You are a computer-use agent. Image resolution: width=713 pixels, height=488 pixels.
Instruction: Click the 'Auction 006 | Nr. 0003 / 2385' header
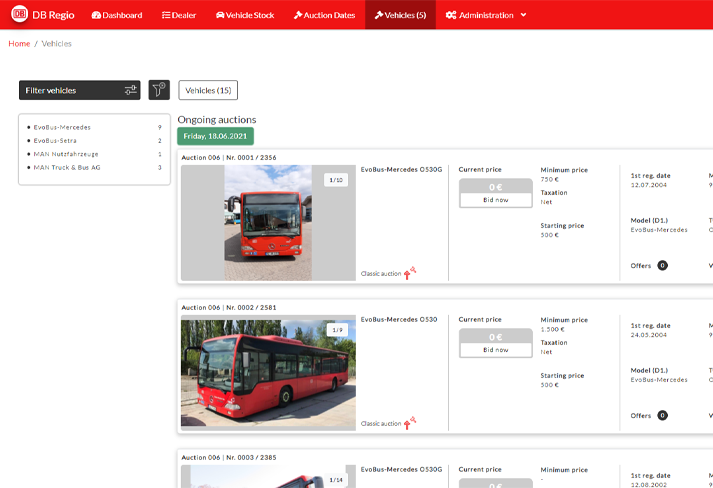tap(229, 458)
